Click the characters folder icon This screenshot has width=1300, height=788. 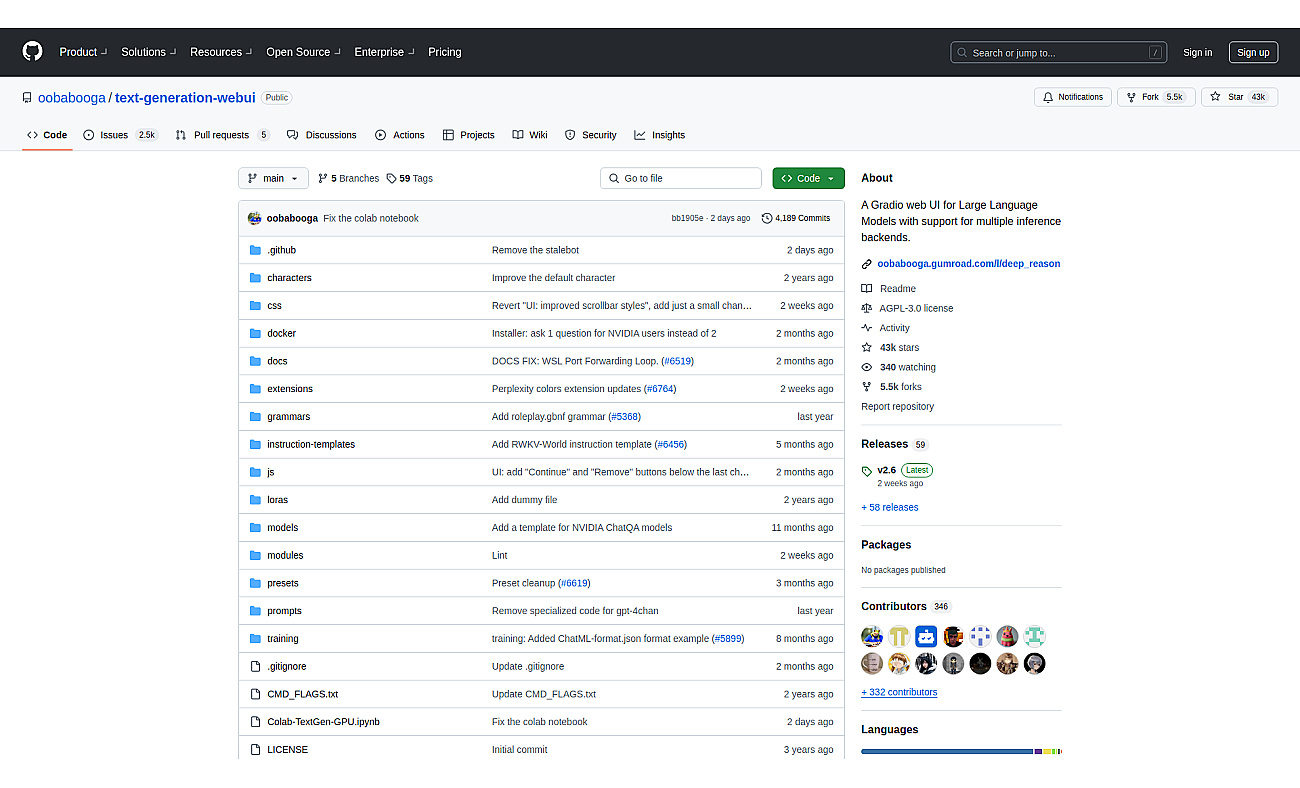click(x=255, y=278)
